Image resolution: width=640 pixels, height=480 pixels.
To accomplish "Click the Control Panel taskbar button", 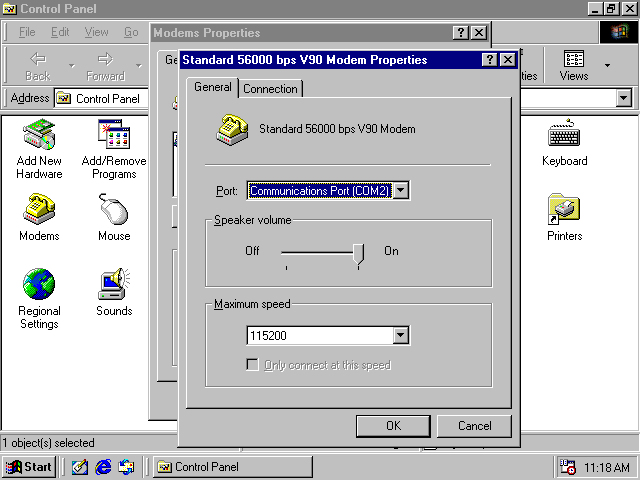I will pyautogui.click(x=233, y=467).
